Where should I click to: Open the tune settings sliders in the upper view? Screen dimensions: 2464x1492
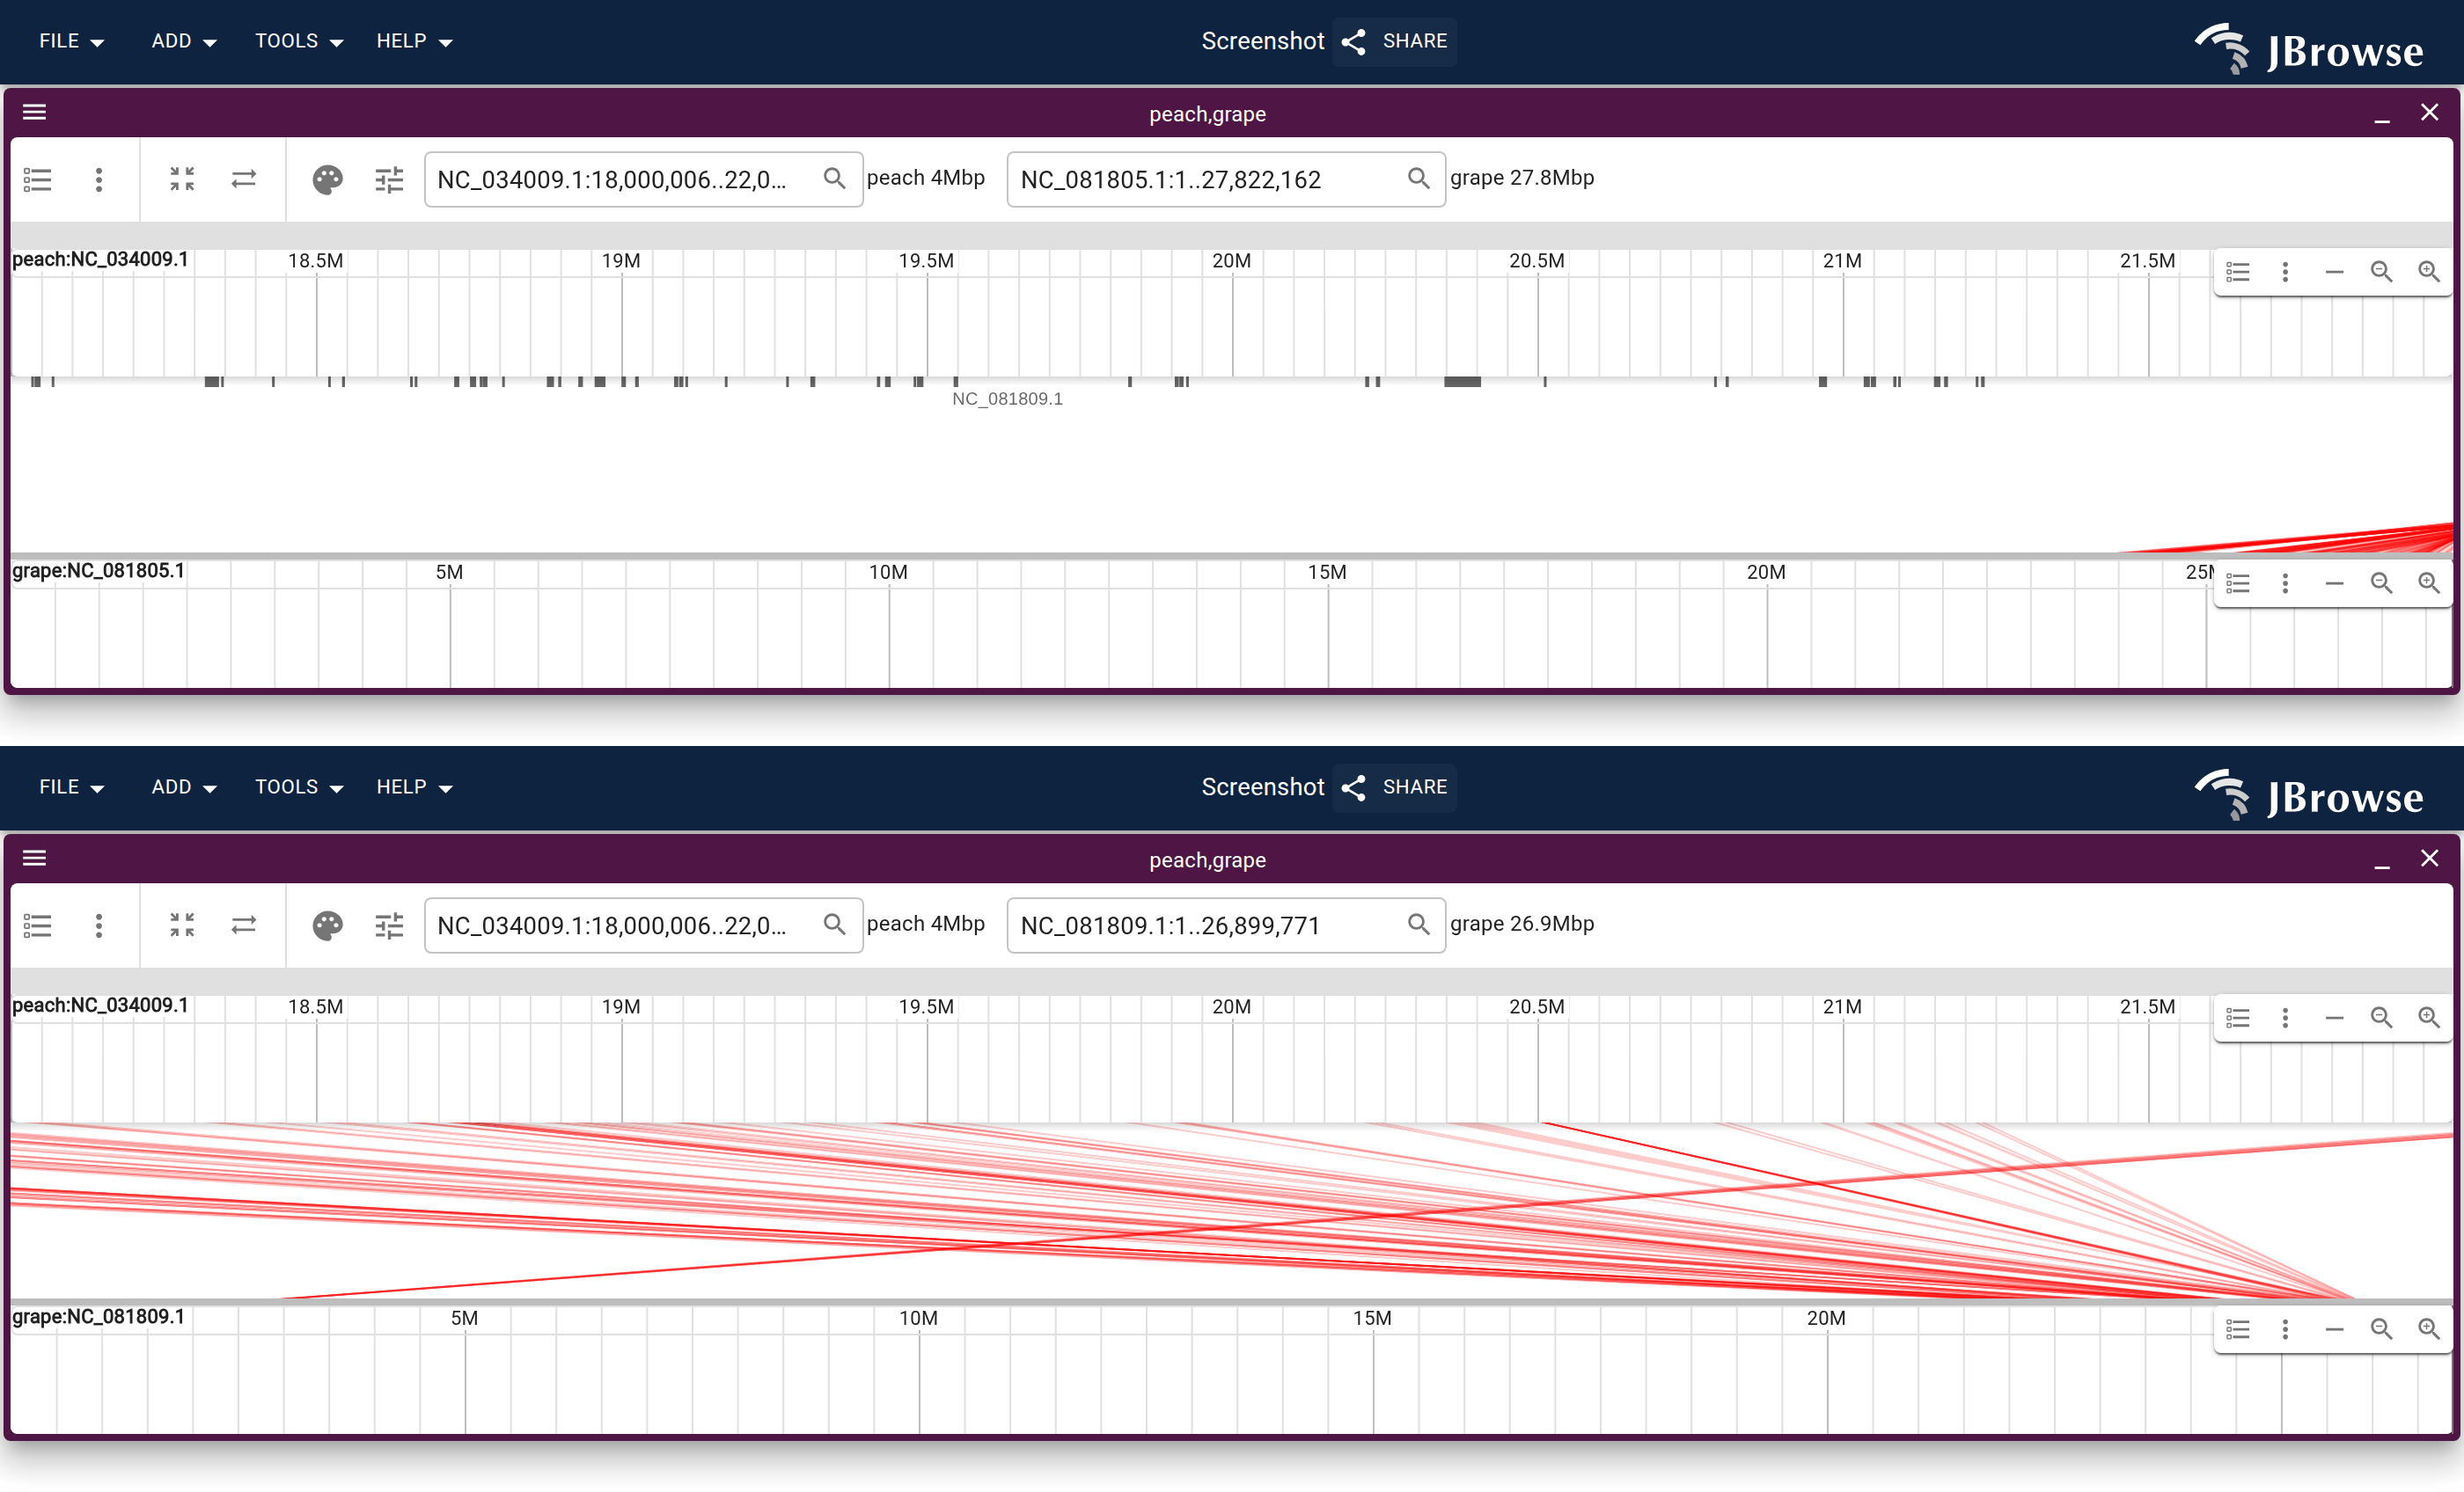389,179
